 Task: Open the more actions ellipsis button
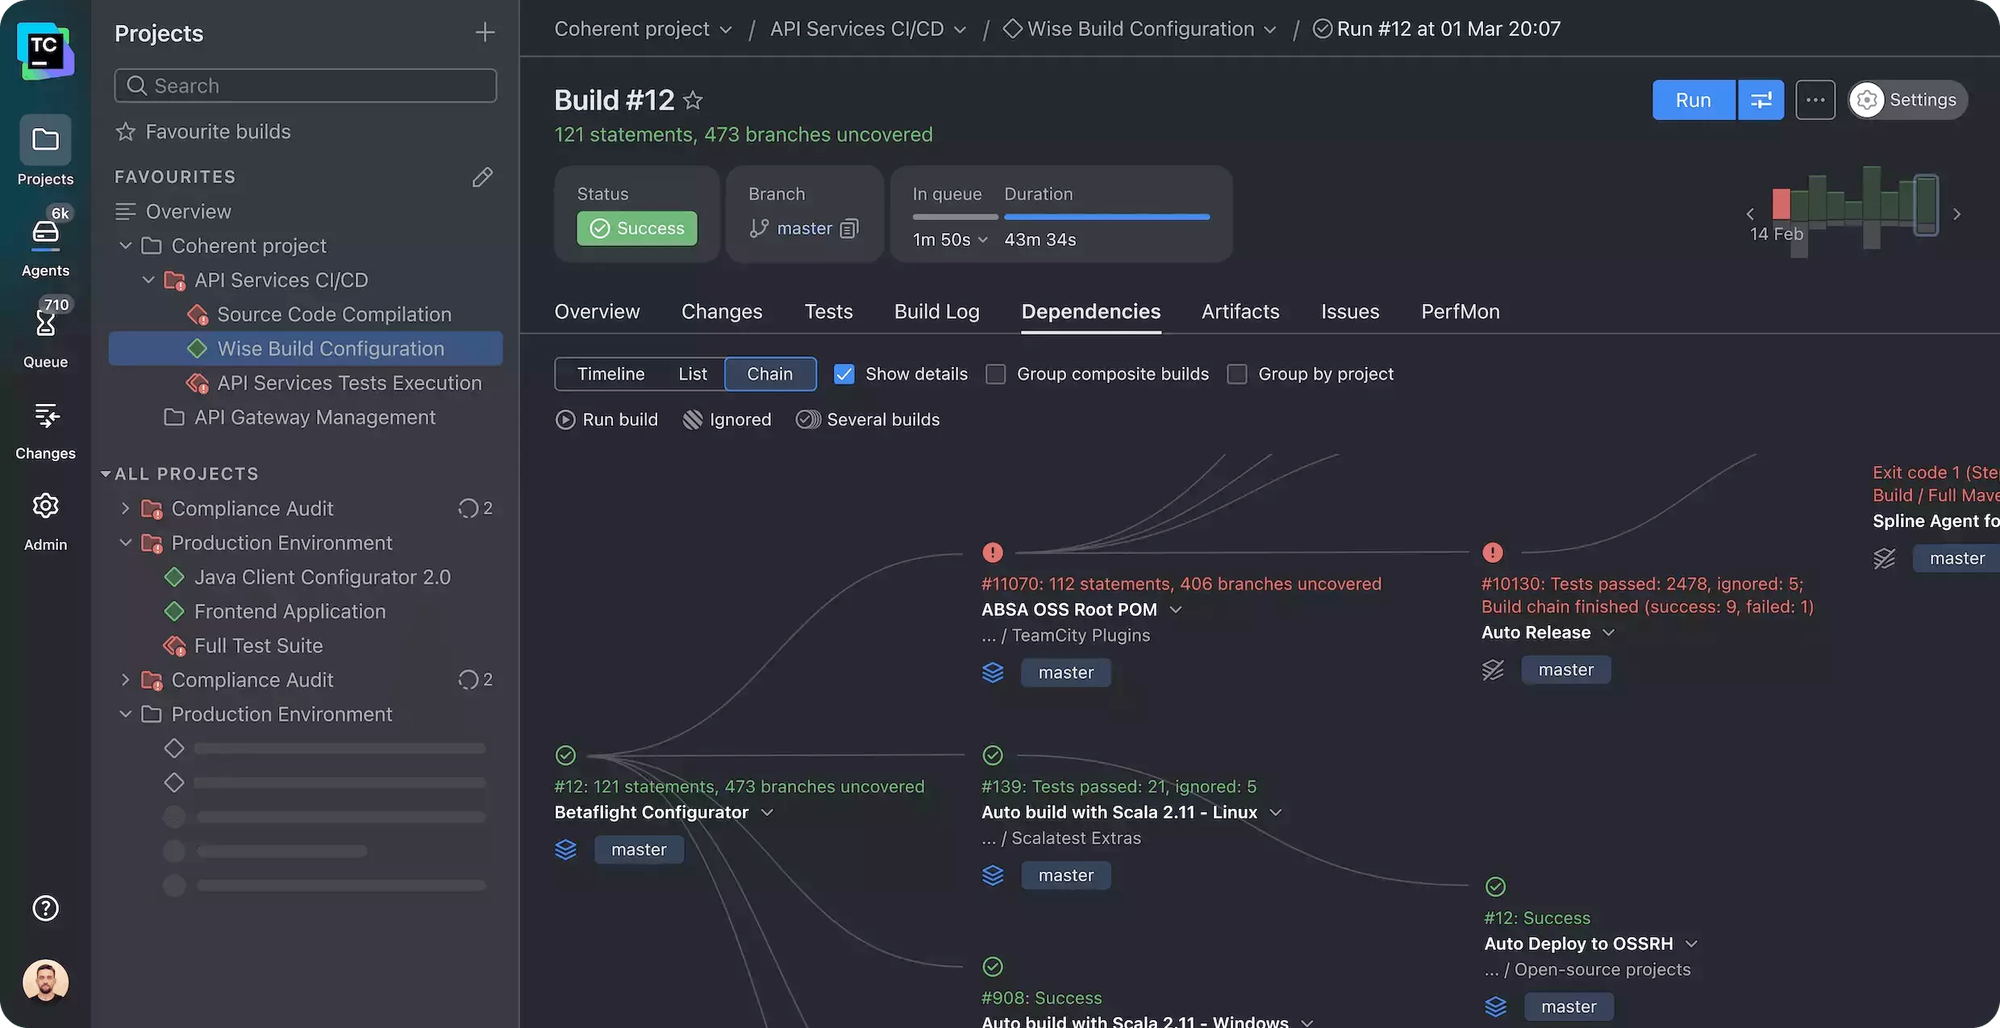pyautogui.click(x=1815, y=100)
